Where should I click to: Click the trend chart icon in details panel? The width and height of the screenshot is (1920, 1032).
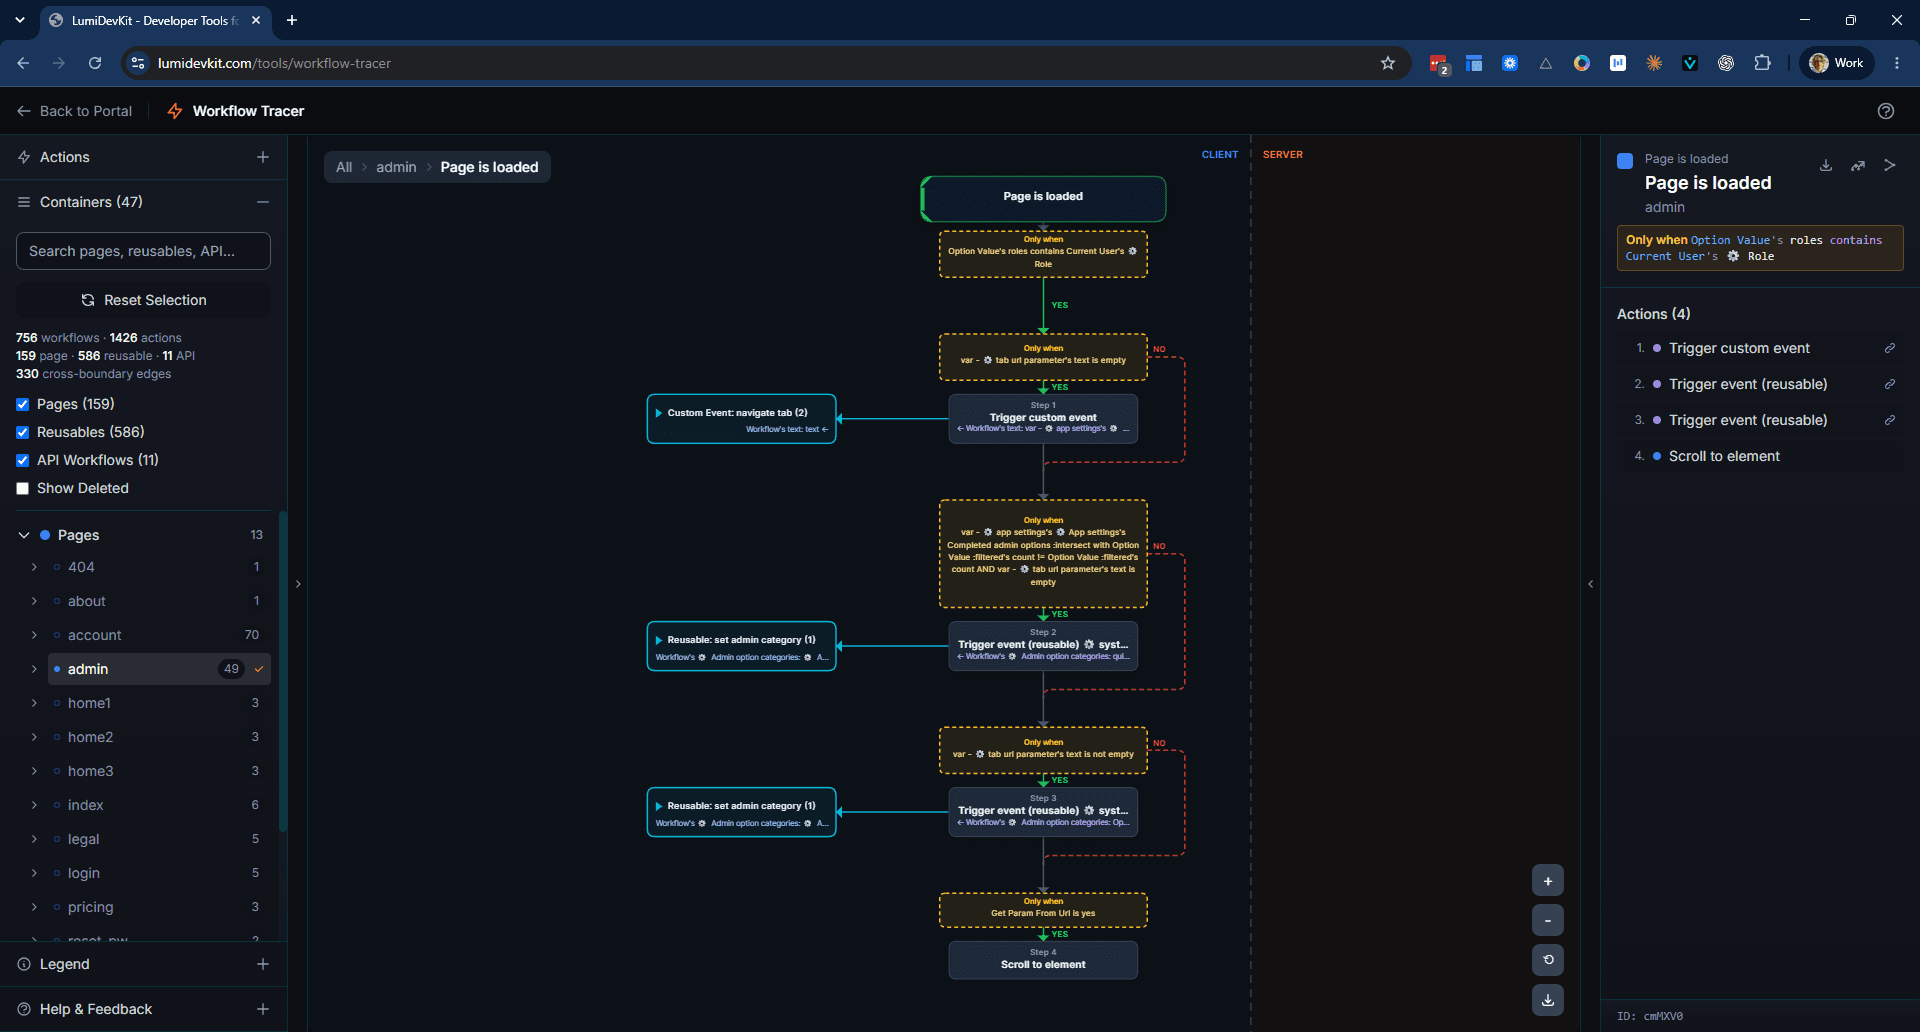click(x=1858, y=165)
